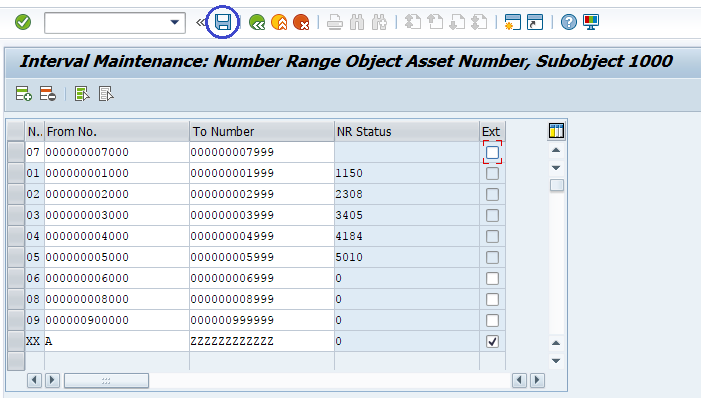The width and height of the screenshot is (701, 398).
Task: Click the Print icon
Action: pos(334,22)
